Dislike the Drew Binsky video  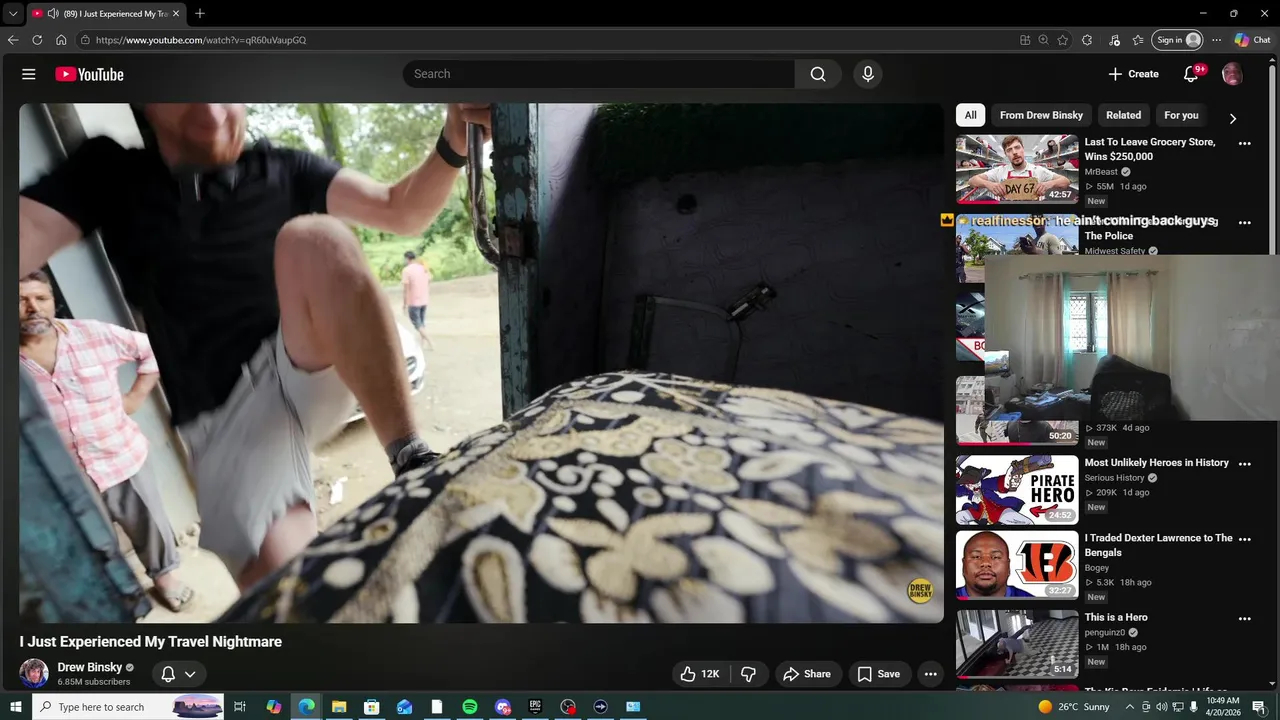(x=748, y=674)
